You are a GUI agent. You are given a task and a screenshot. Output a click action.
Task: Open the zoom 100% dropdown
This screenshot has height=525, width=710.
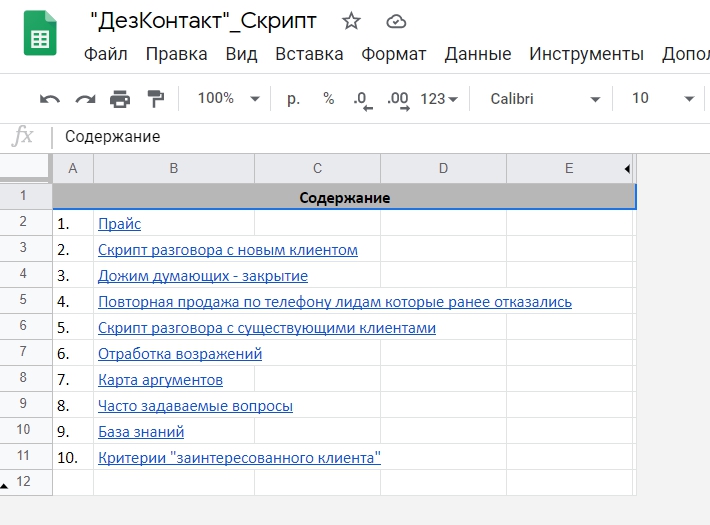[228, 98]
